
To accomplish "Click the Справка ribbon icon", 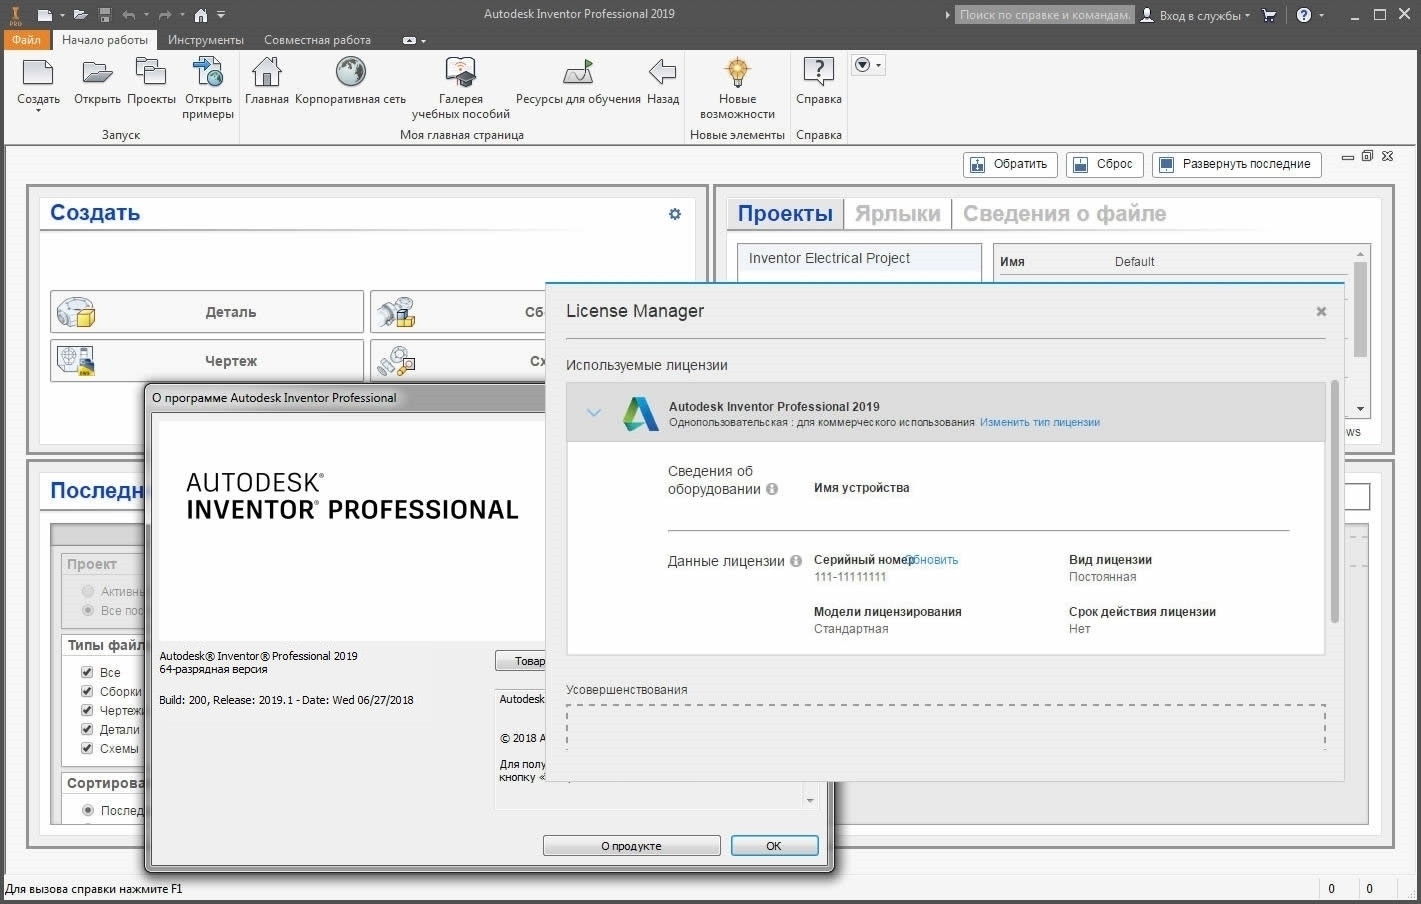I will pyautogui.click(x=818, y=73).
